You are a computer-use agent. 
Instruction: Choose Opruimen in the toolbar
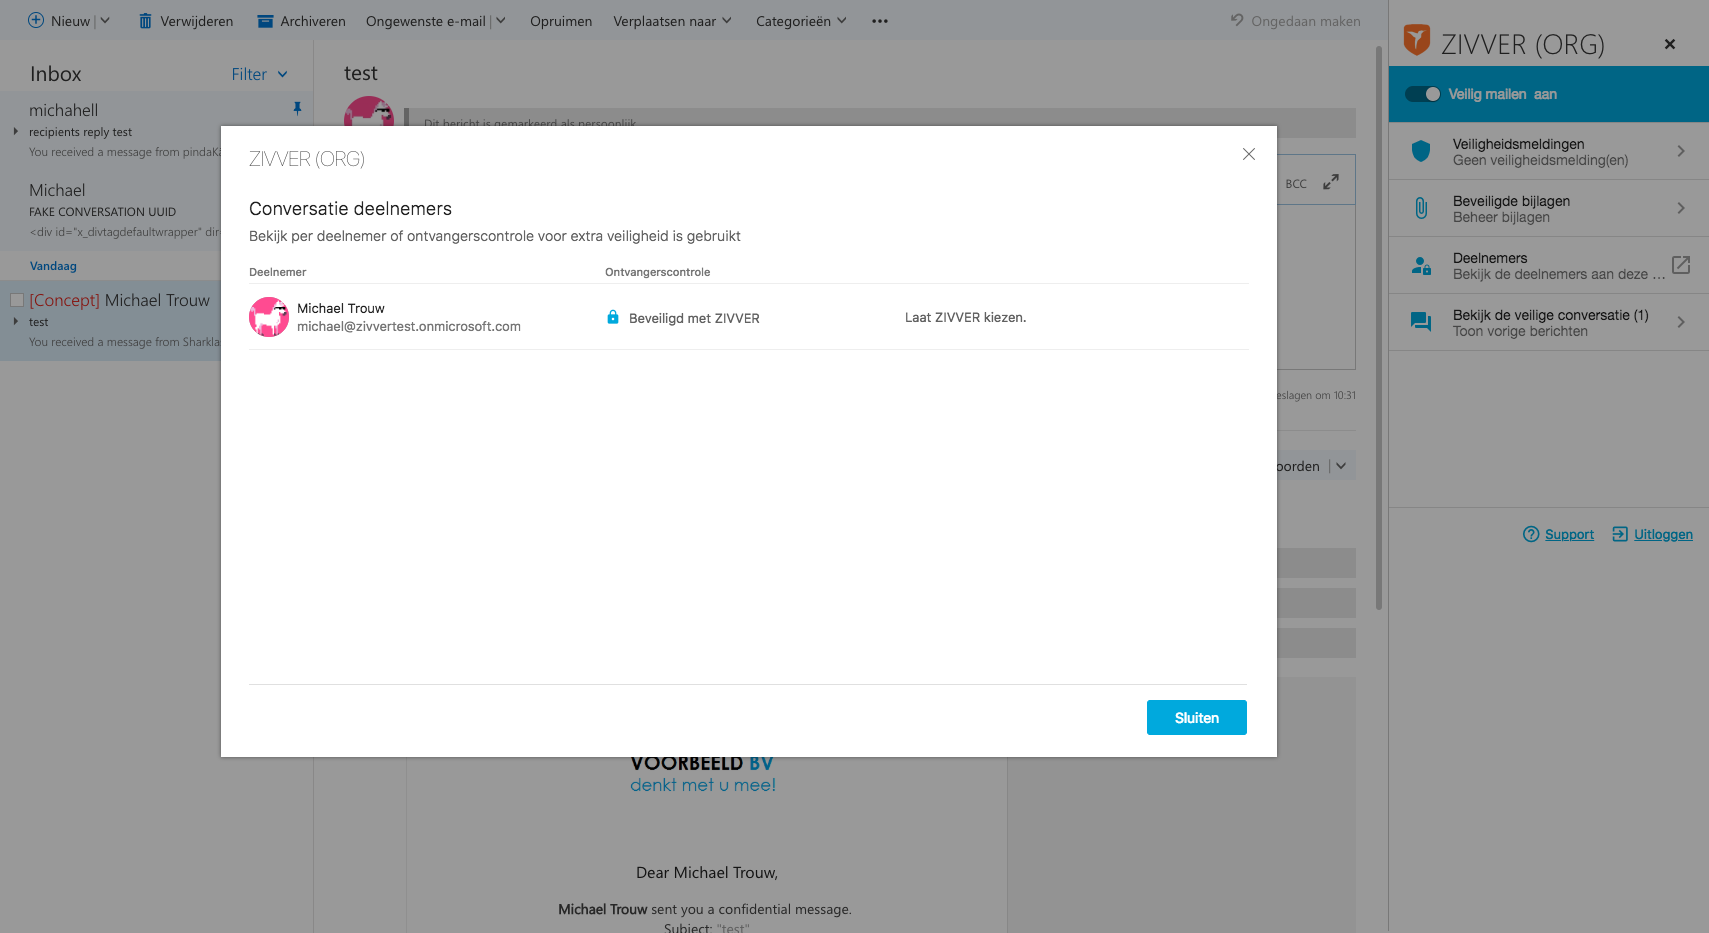click(x=561, y=21)
